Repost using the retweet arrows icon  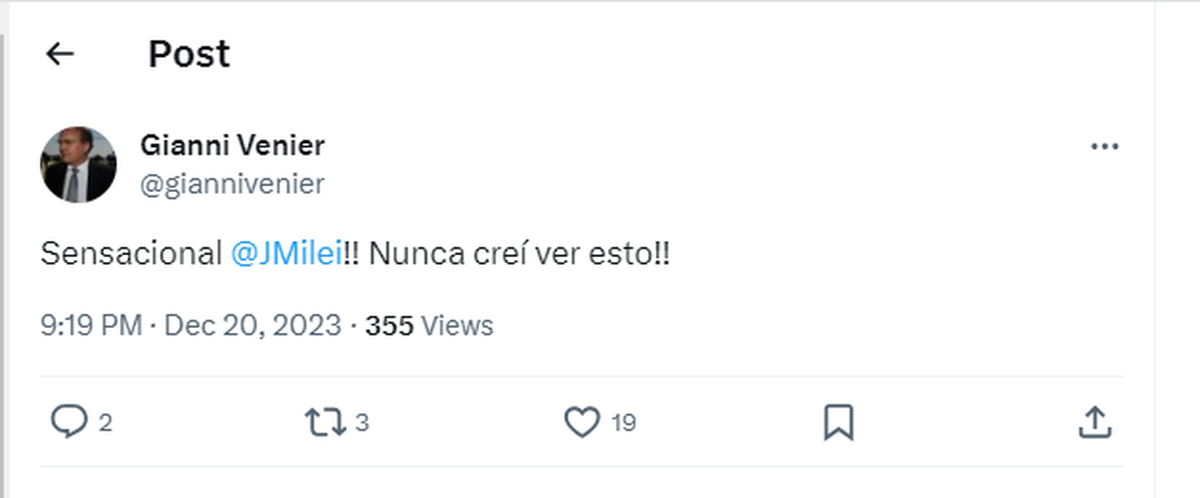(324, 422)
